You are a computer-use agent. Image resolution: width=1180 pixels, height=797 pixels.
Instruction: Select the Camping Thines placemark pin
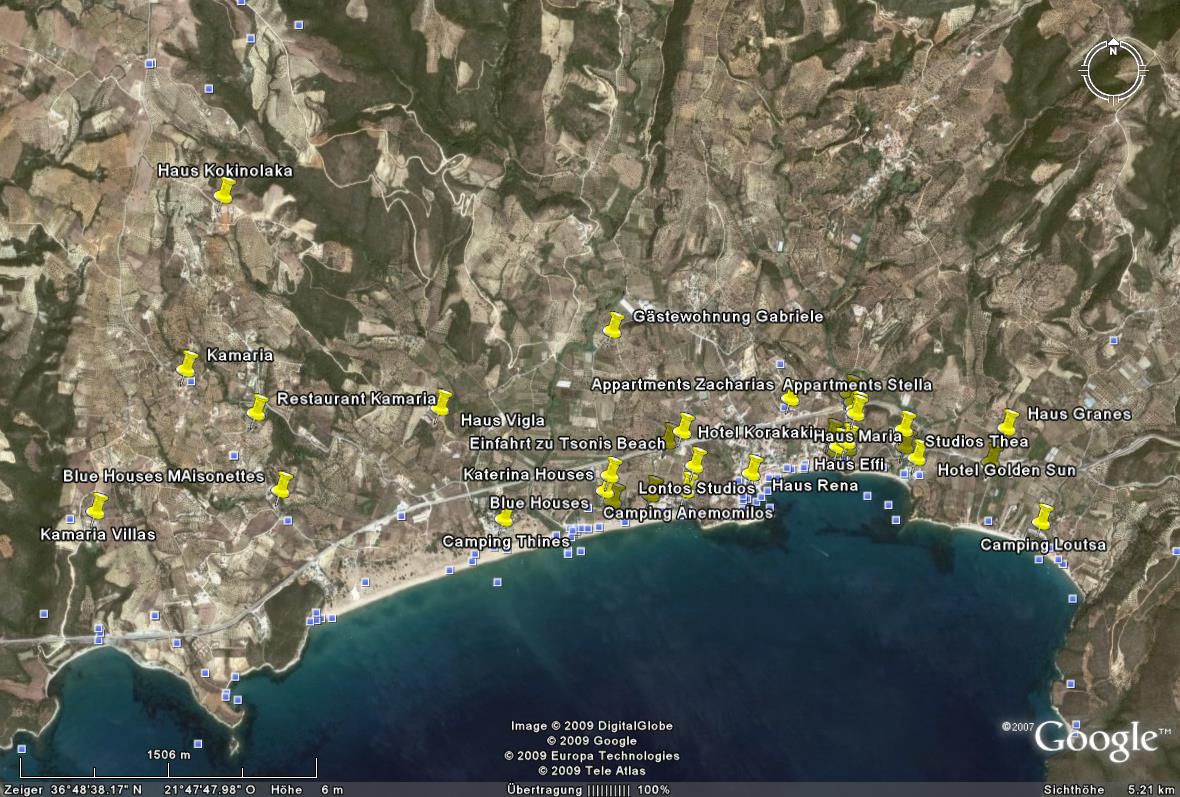pyautogui.click(x=505, y=518)
